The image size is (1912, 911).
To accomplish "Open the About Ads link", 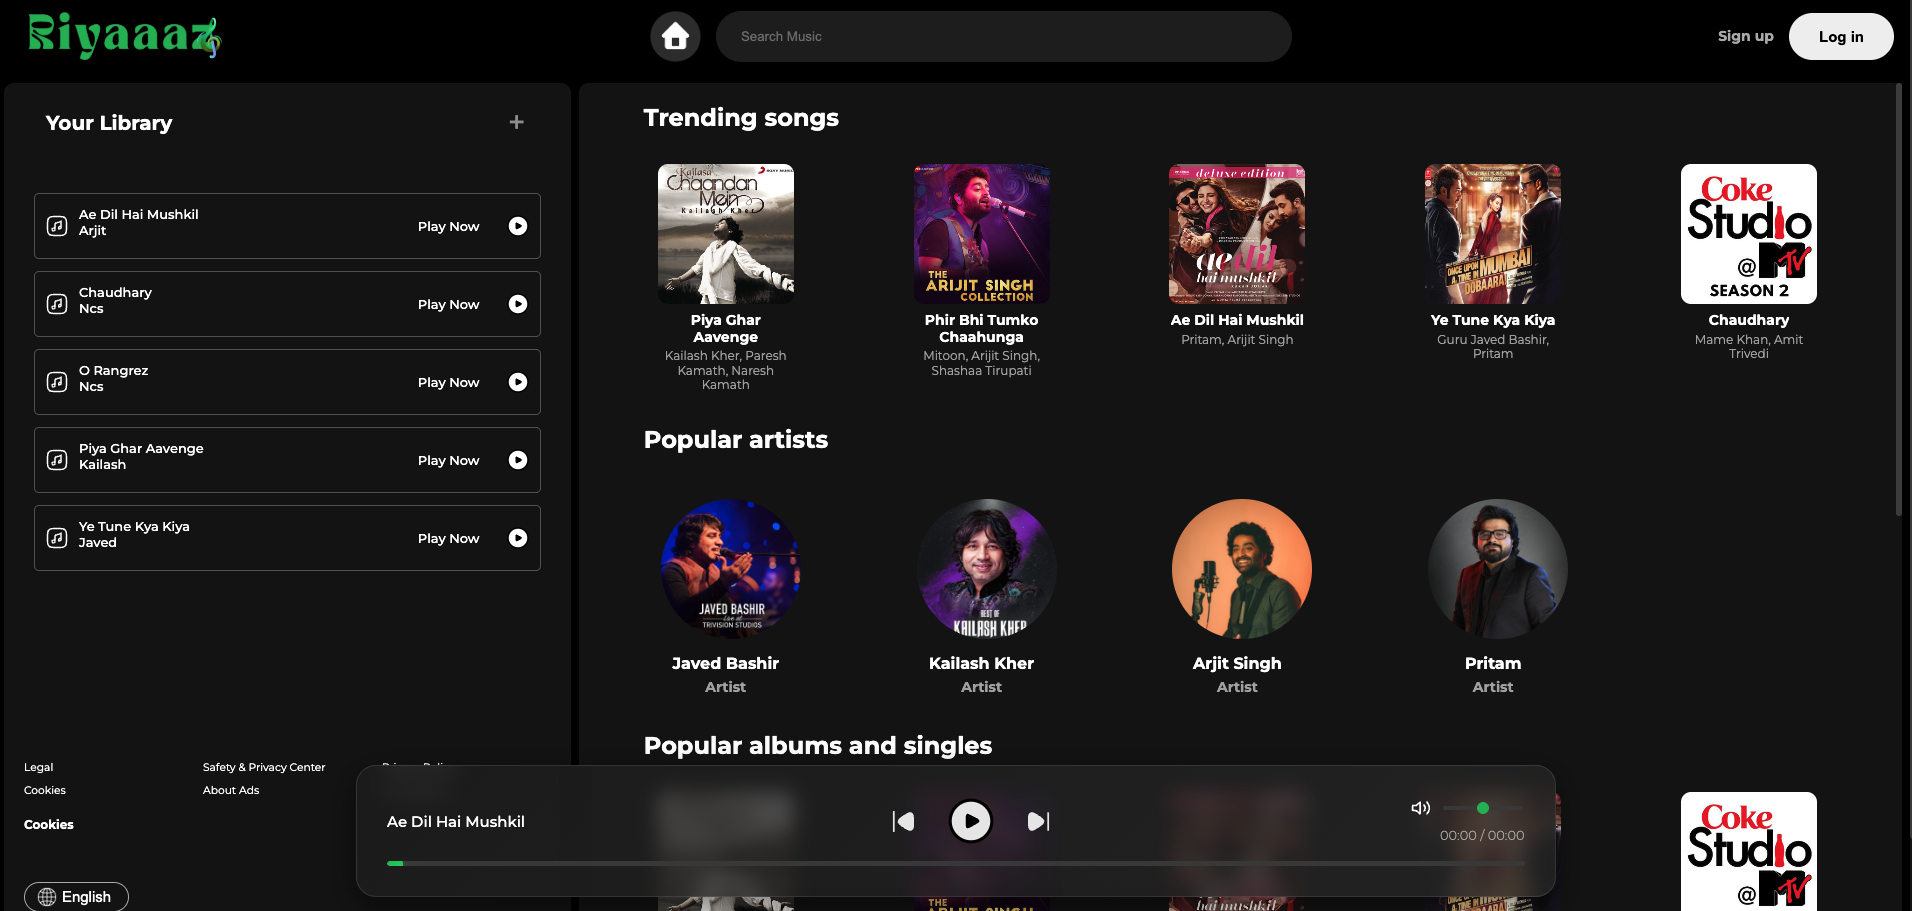I will (x=231, y=790).
